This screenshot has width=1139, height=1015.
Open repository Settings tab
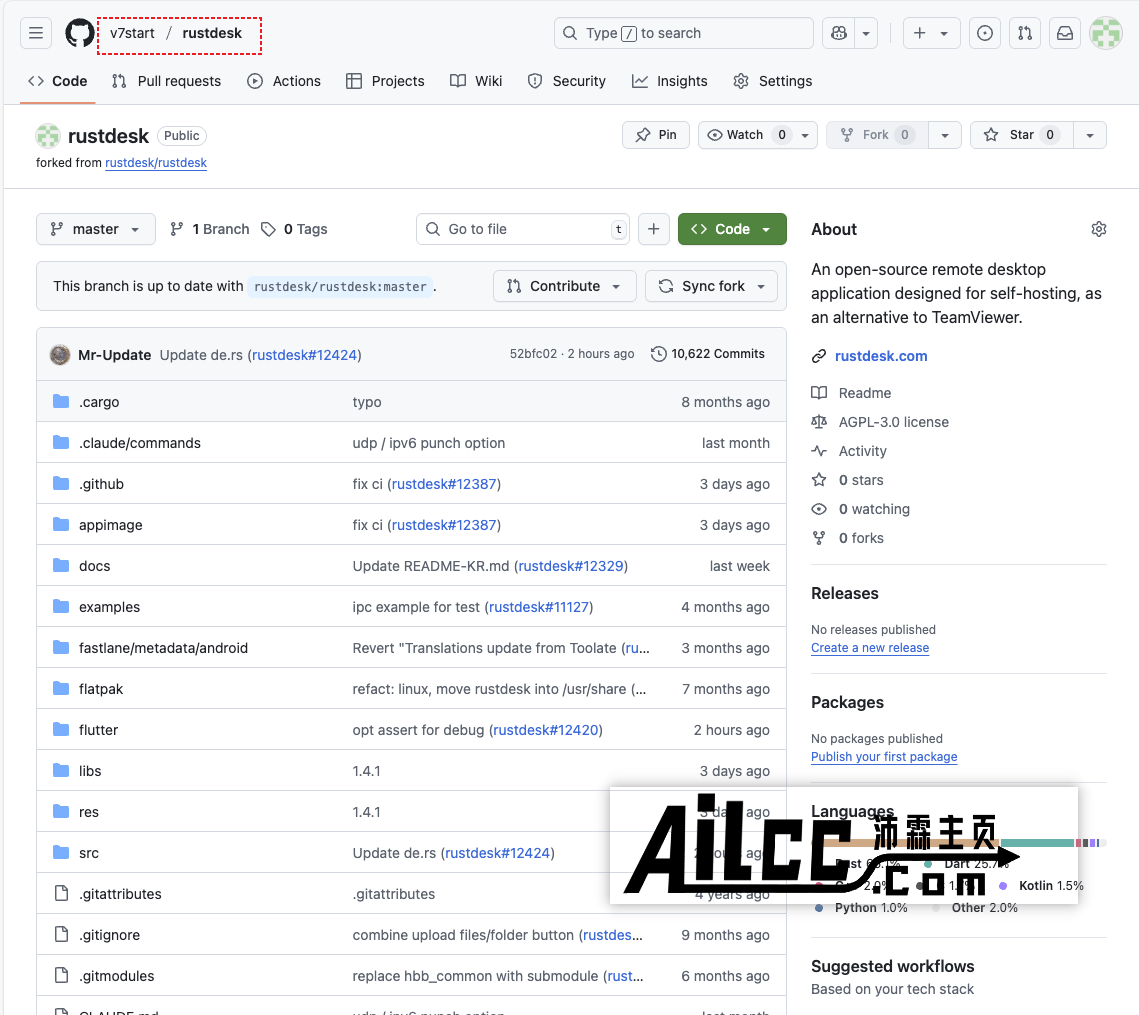pos(772,81)
